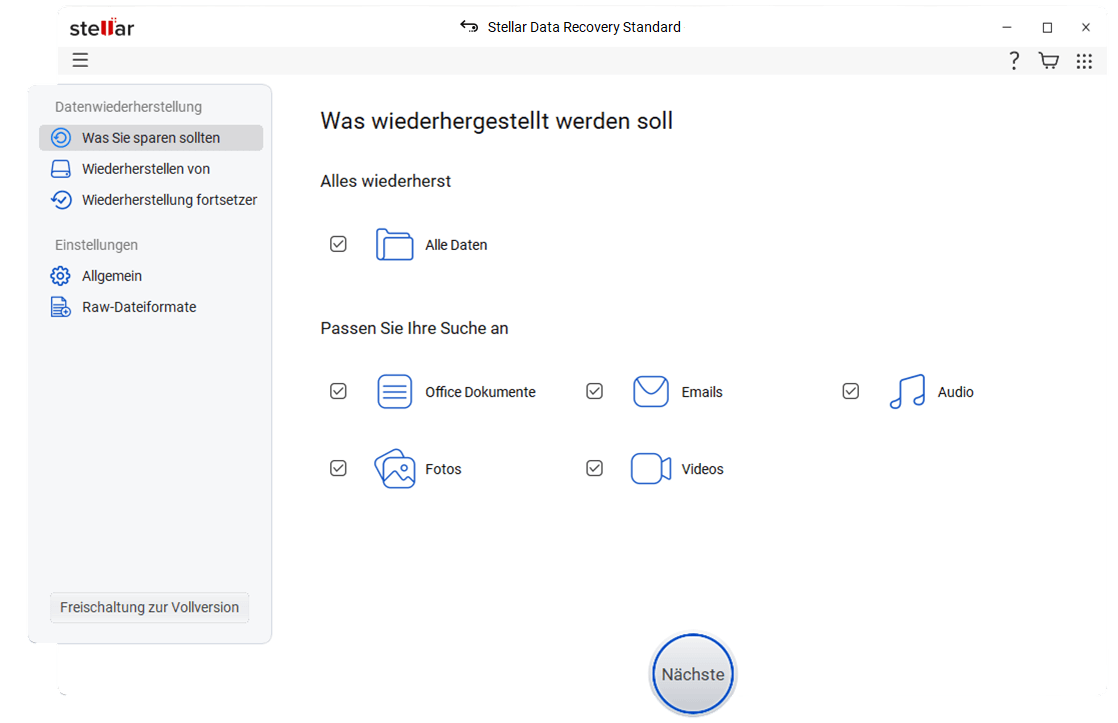Disable the Office Dokumente checkbox
1118x723 pixels.
tap(338, 391)
